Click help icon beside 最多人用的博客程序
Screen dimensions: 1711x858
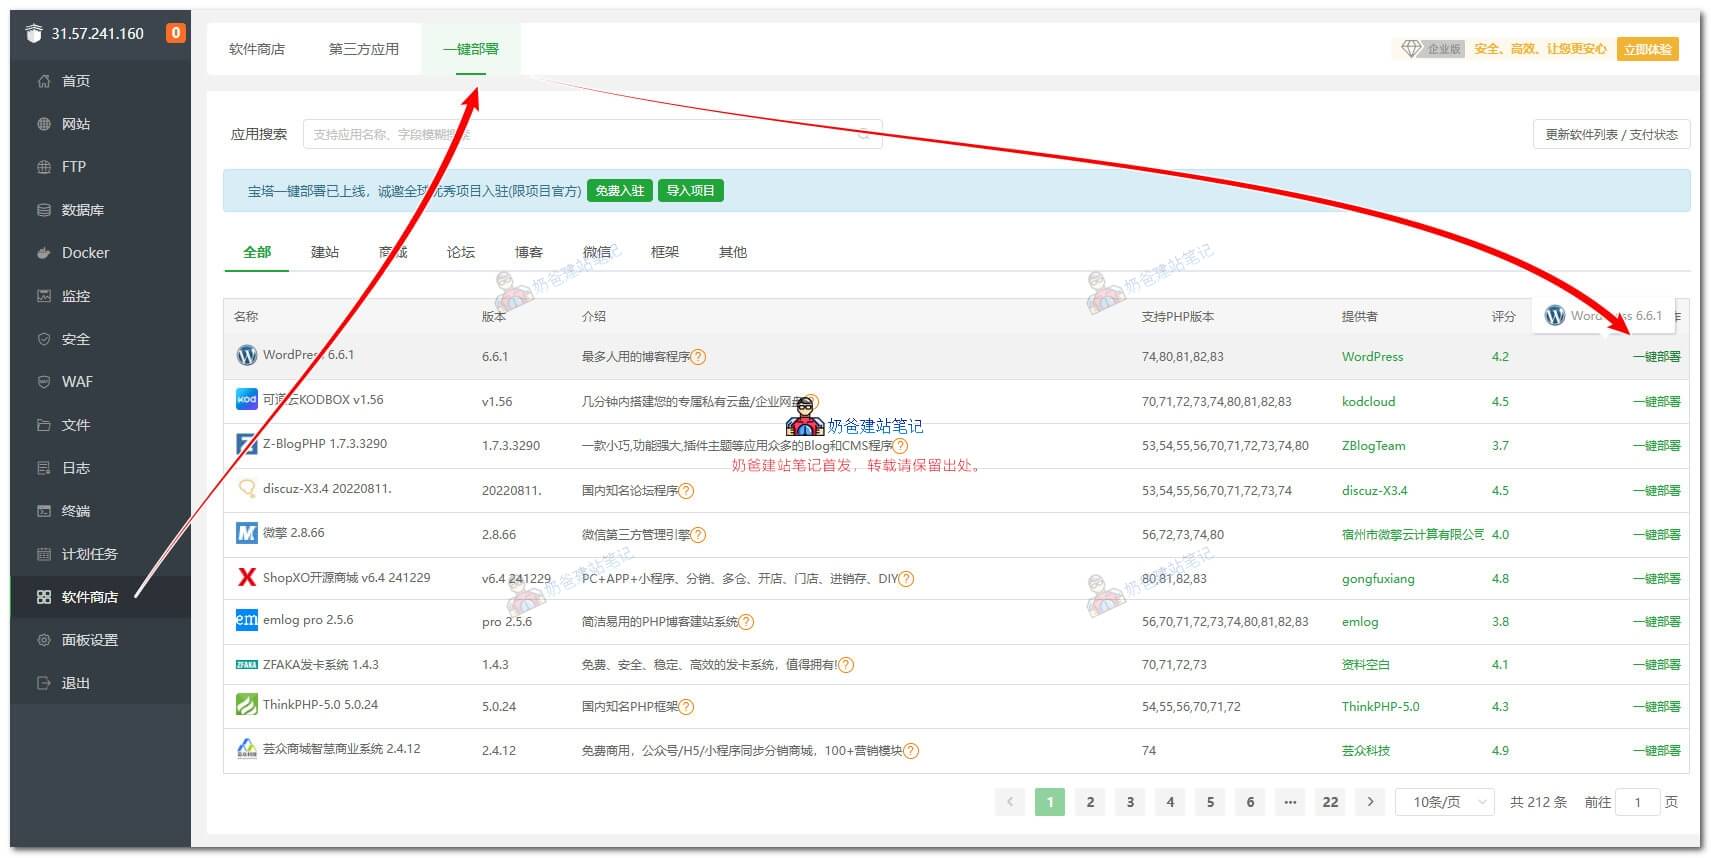pos(699,357)
